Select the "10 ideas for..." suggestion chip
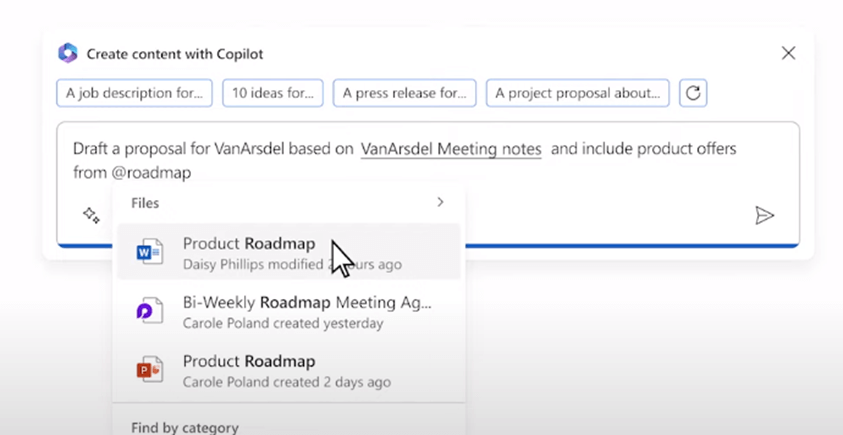 click(x=273, y=93)
